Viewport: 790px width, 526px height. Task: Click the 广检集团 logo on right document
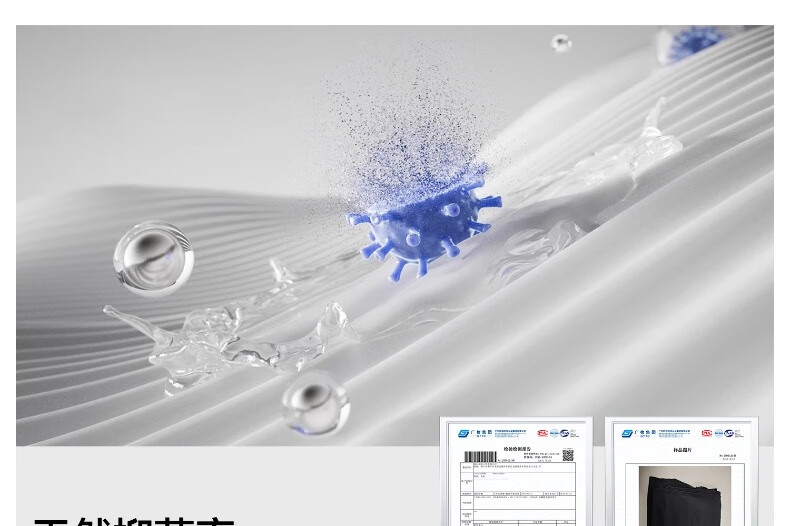click(638, 433)
